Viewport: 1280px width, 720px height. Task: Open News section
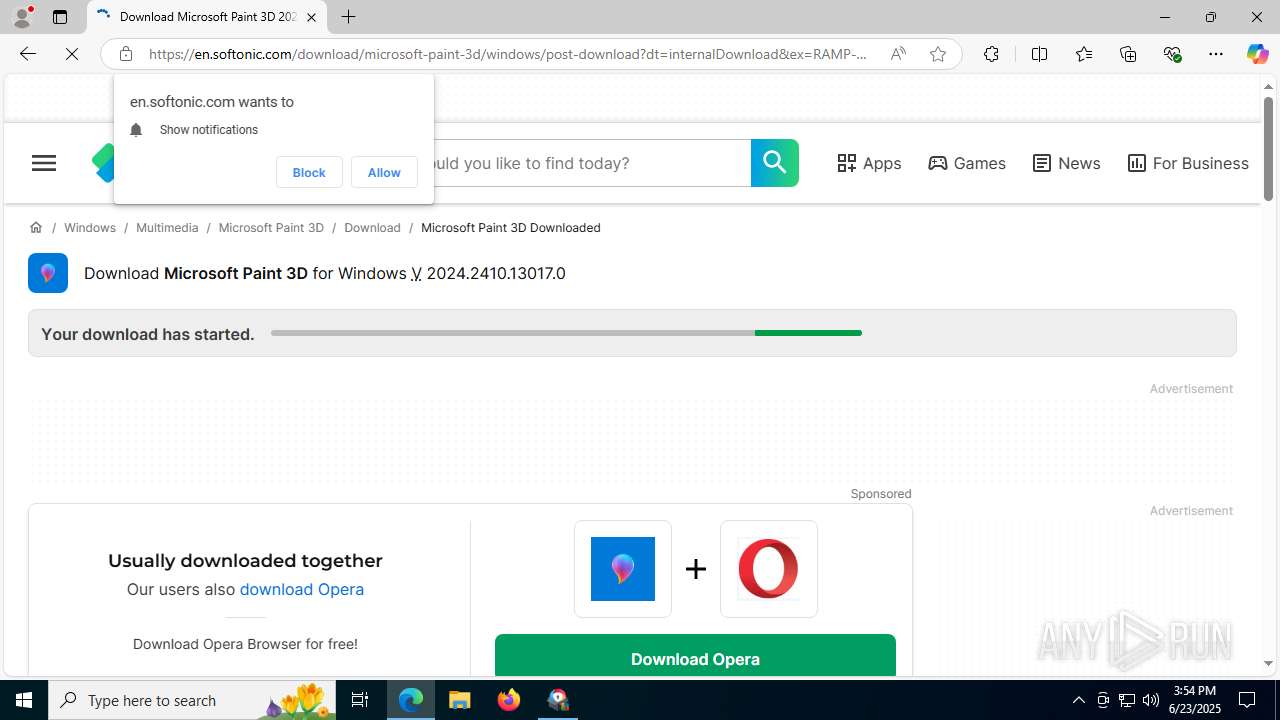(1066, 163)
